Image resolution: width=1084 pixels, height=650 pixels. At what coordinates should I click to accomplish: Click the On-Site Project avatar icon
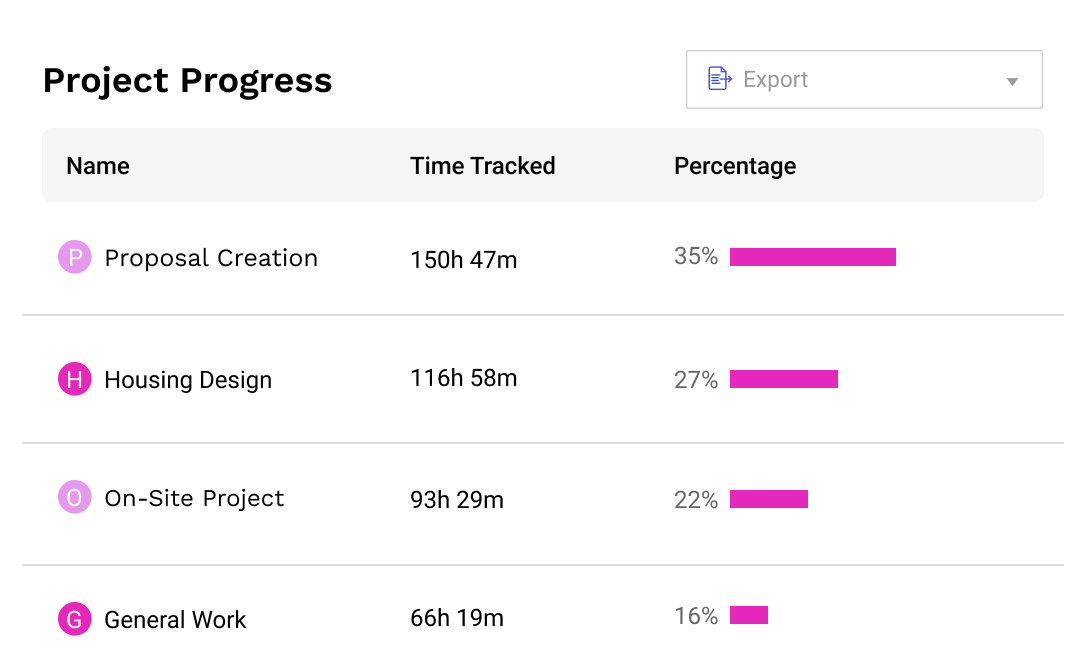point(75,497)
